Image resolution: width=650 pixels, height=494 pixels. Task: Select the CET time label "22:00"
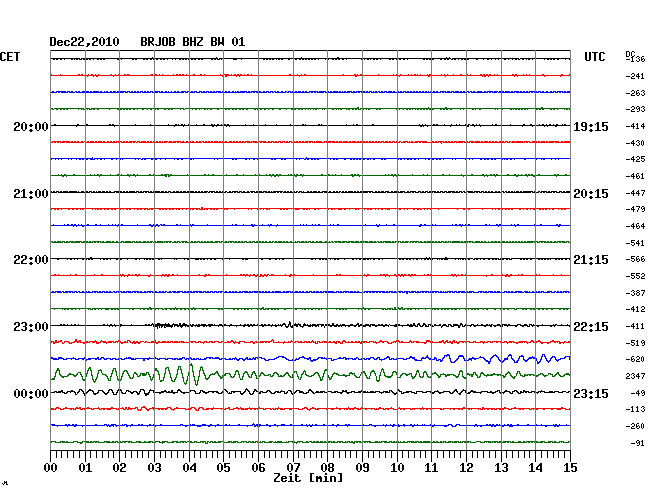tap(31, 260)
